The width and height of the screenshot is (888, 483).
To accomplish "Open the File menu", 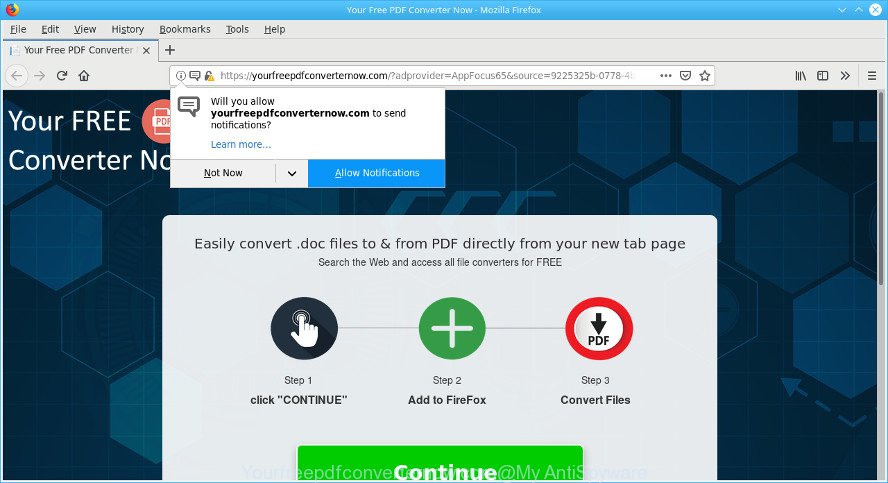I will (x=18, y=29).
